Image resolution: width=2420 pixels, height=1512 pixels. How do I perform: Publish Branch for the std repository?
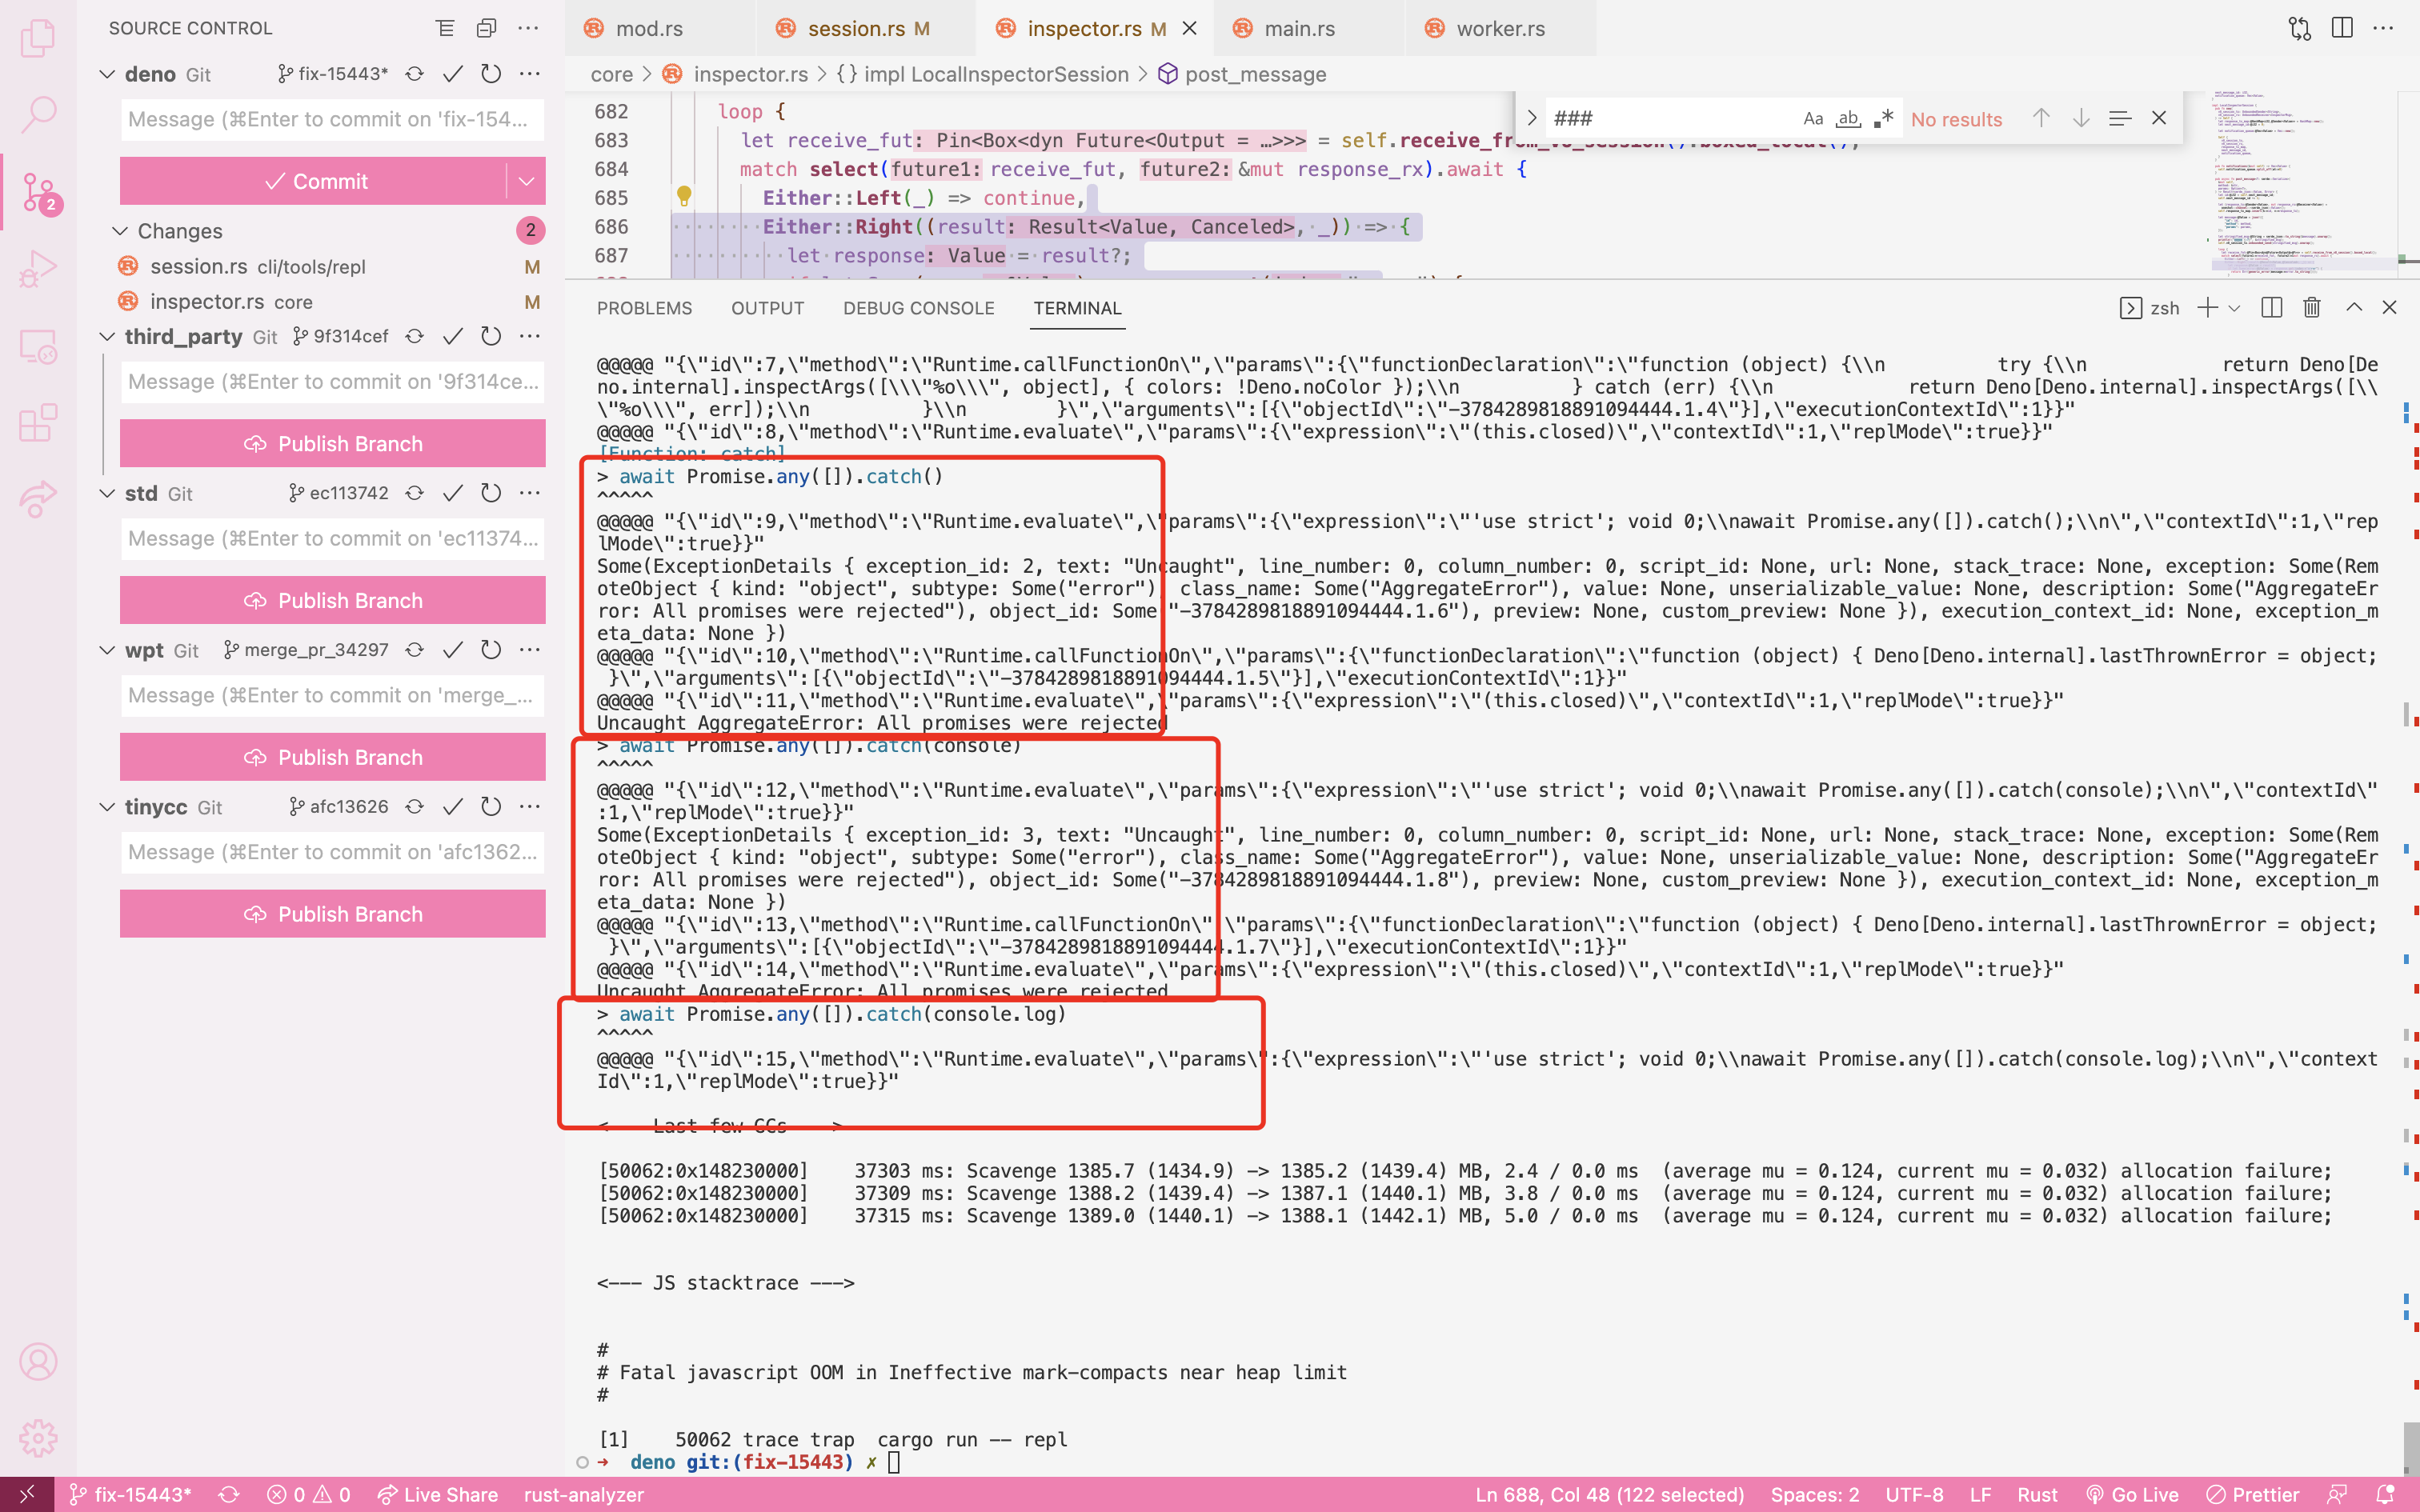pyautogui.click(x=332, y=600)
